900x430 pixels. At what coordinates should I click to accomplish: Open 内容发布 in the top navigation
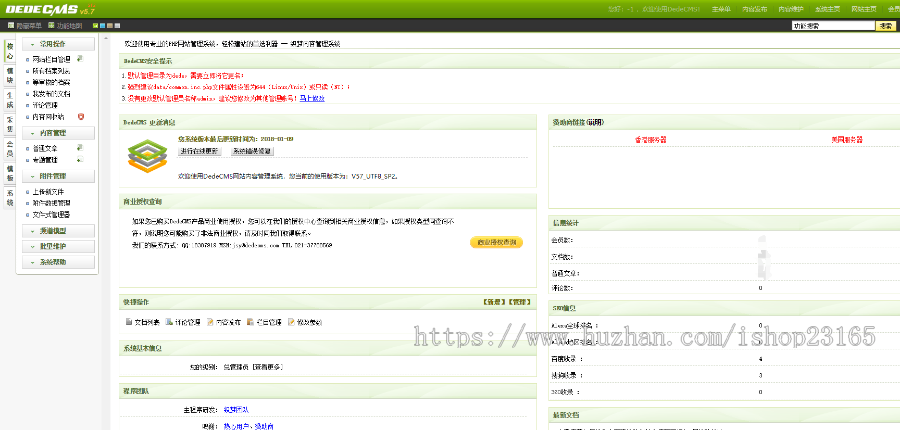point(754,9)
